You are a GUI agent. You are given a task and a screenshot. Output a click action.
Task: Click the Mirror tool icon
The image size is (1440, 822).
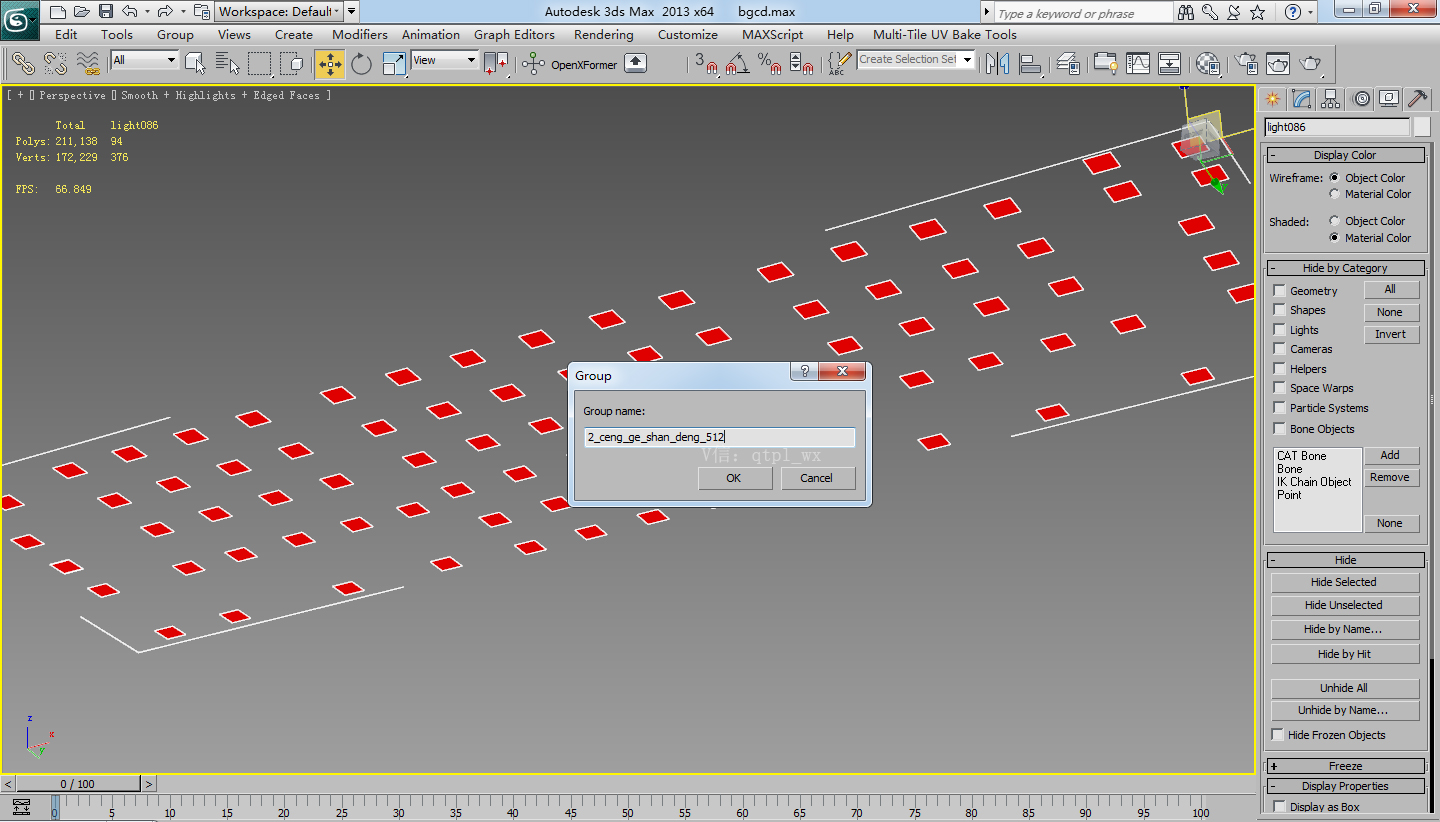(x=997, y=64)
